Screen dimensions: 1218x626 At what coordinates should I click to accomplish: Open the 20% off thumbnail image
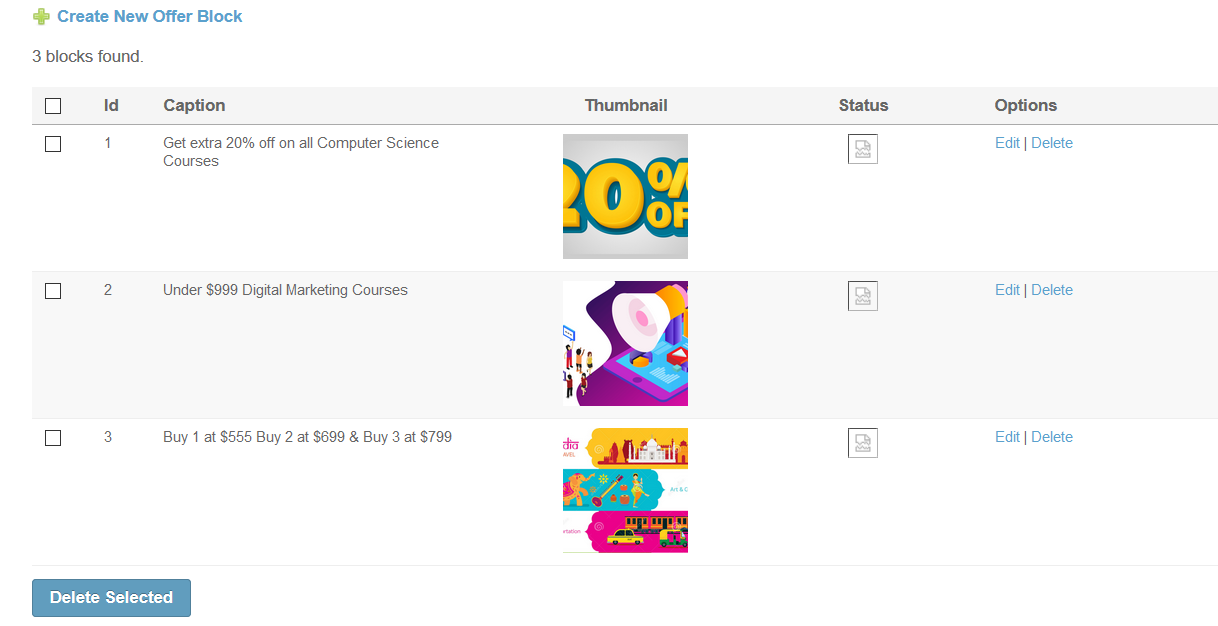(x=625, y=196)
